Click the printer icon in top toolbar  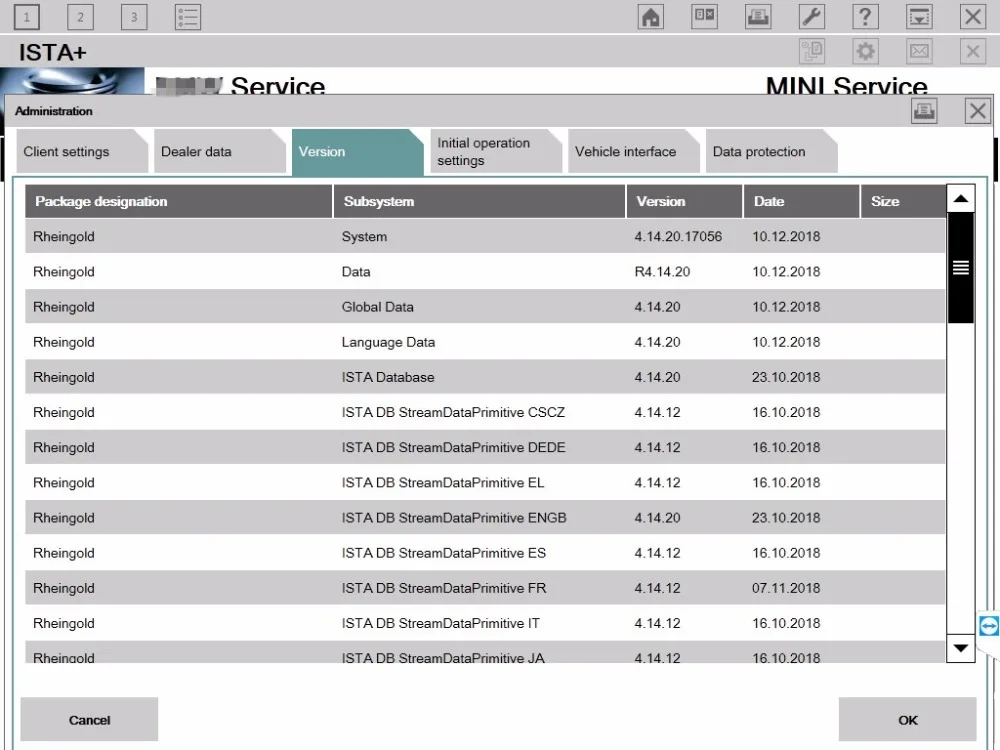tap(758, 17)
